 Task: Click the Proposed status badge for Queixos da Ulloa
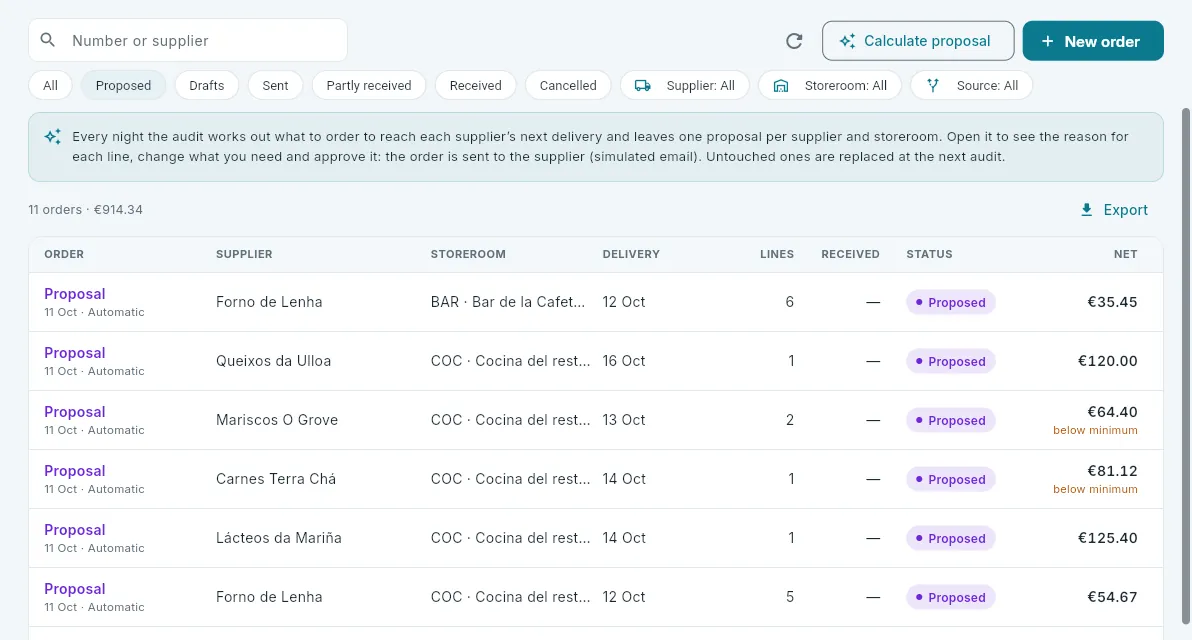coord(950,361)
